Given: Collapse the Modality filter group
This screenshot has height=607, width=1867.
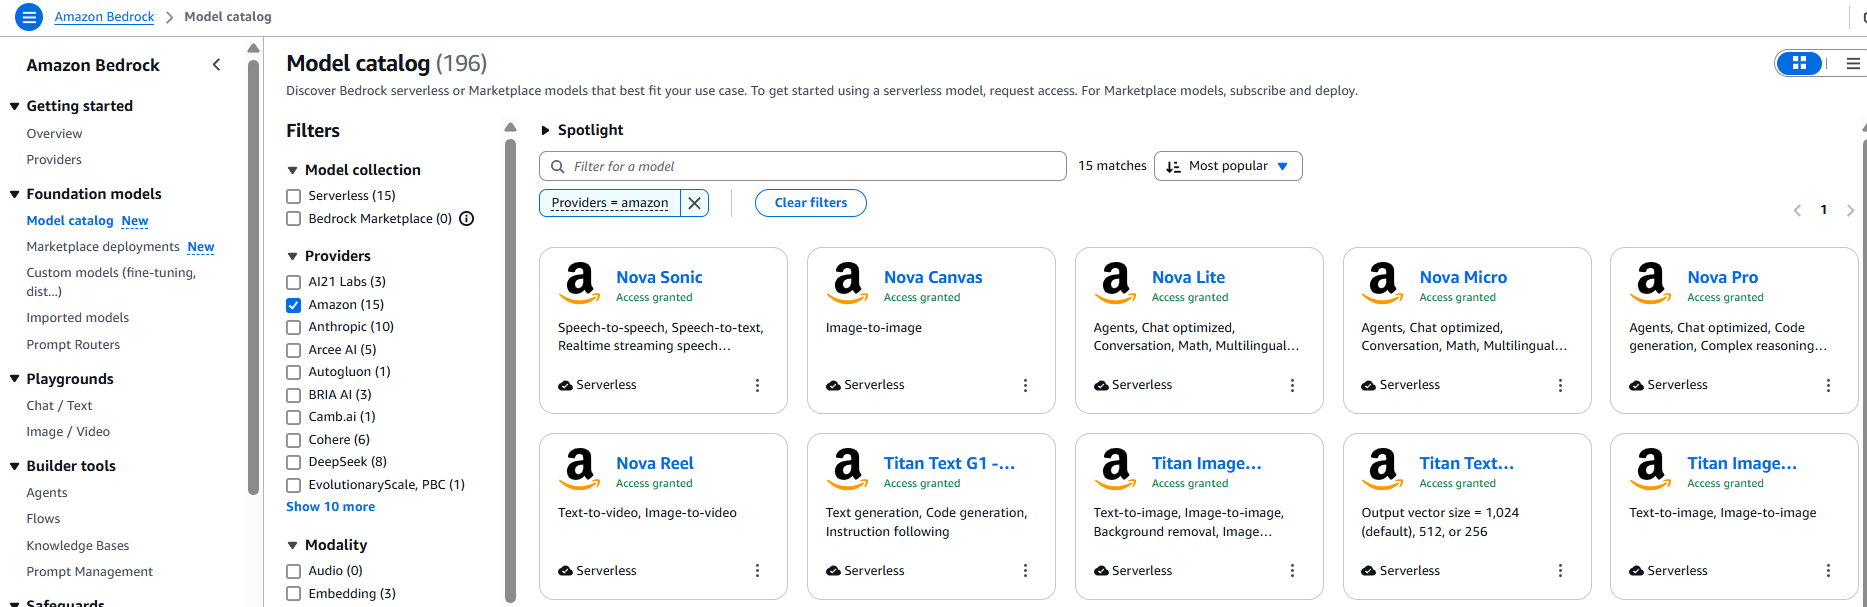Looking at the screenshot, I should 293,545.
